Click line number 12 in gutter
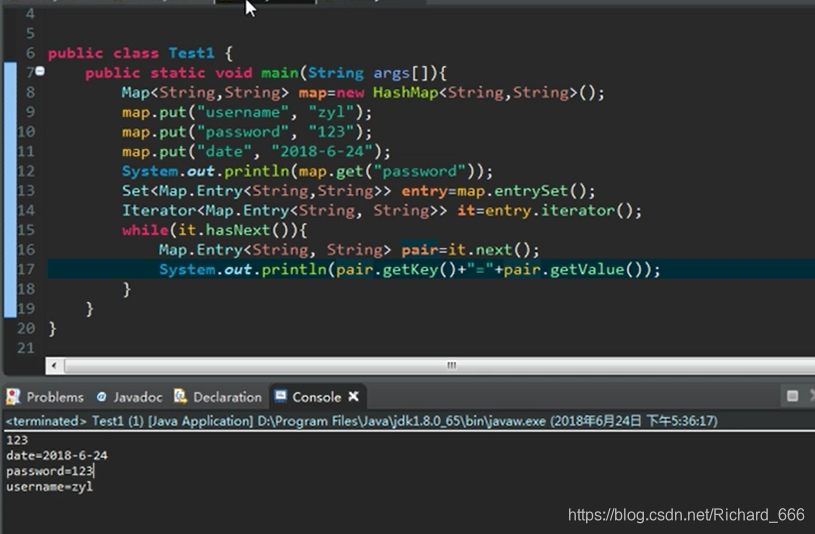The image size is (815, 534). coord(26,171)
